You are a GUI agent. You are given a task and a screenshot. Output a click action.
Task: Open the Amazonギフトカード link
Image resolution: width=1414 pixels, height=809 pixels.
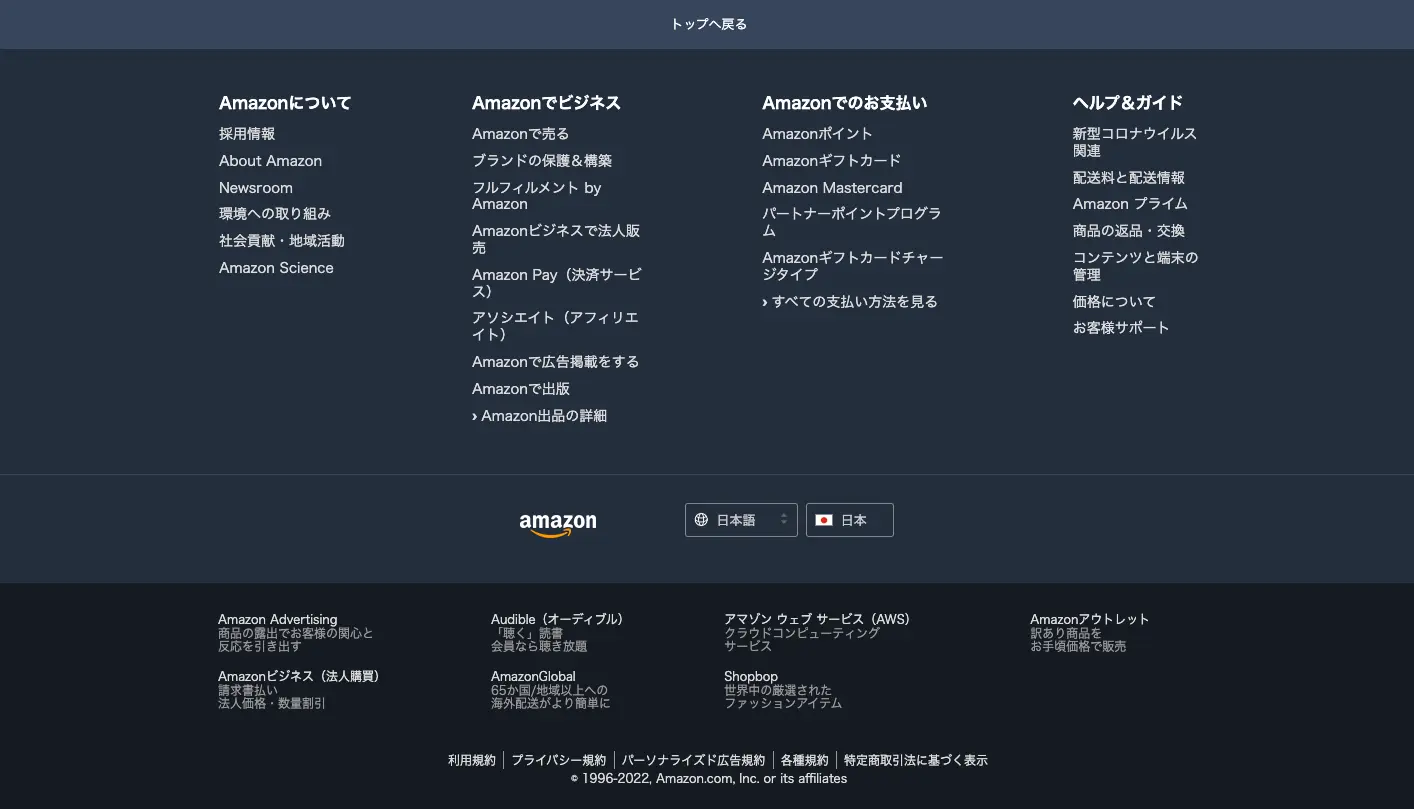pos(831,161)
